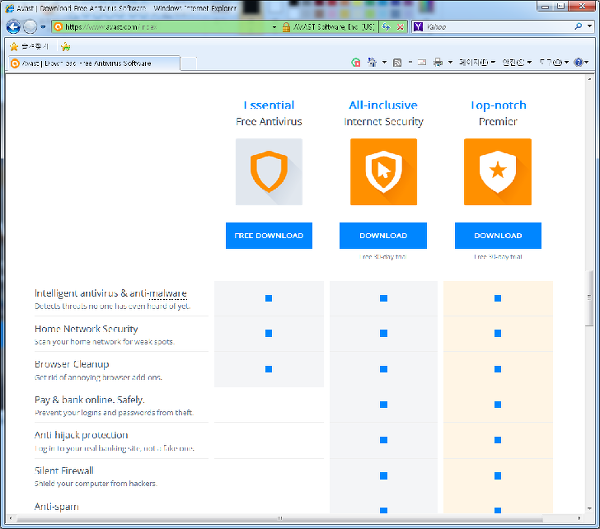Click the Premier star shield image
Image resolution: width=600 pixels, height=529 pixels.
(x=498, y=171)
